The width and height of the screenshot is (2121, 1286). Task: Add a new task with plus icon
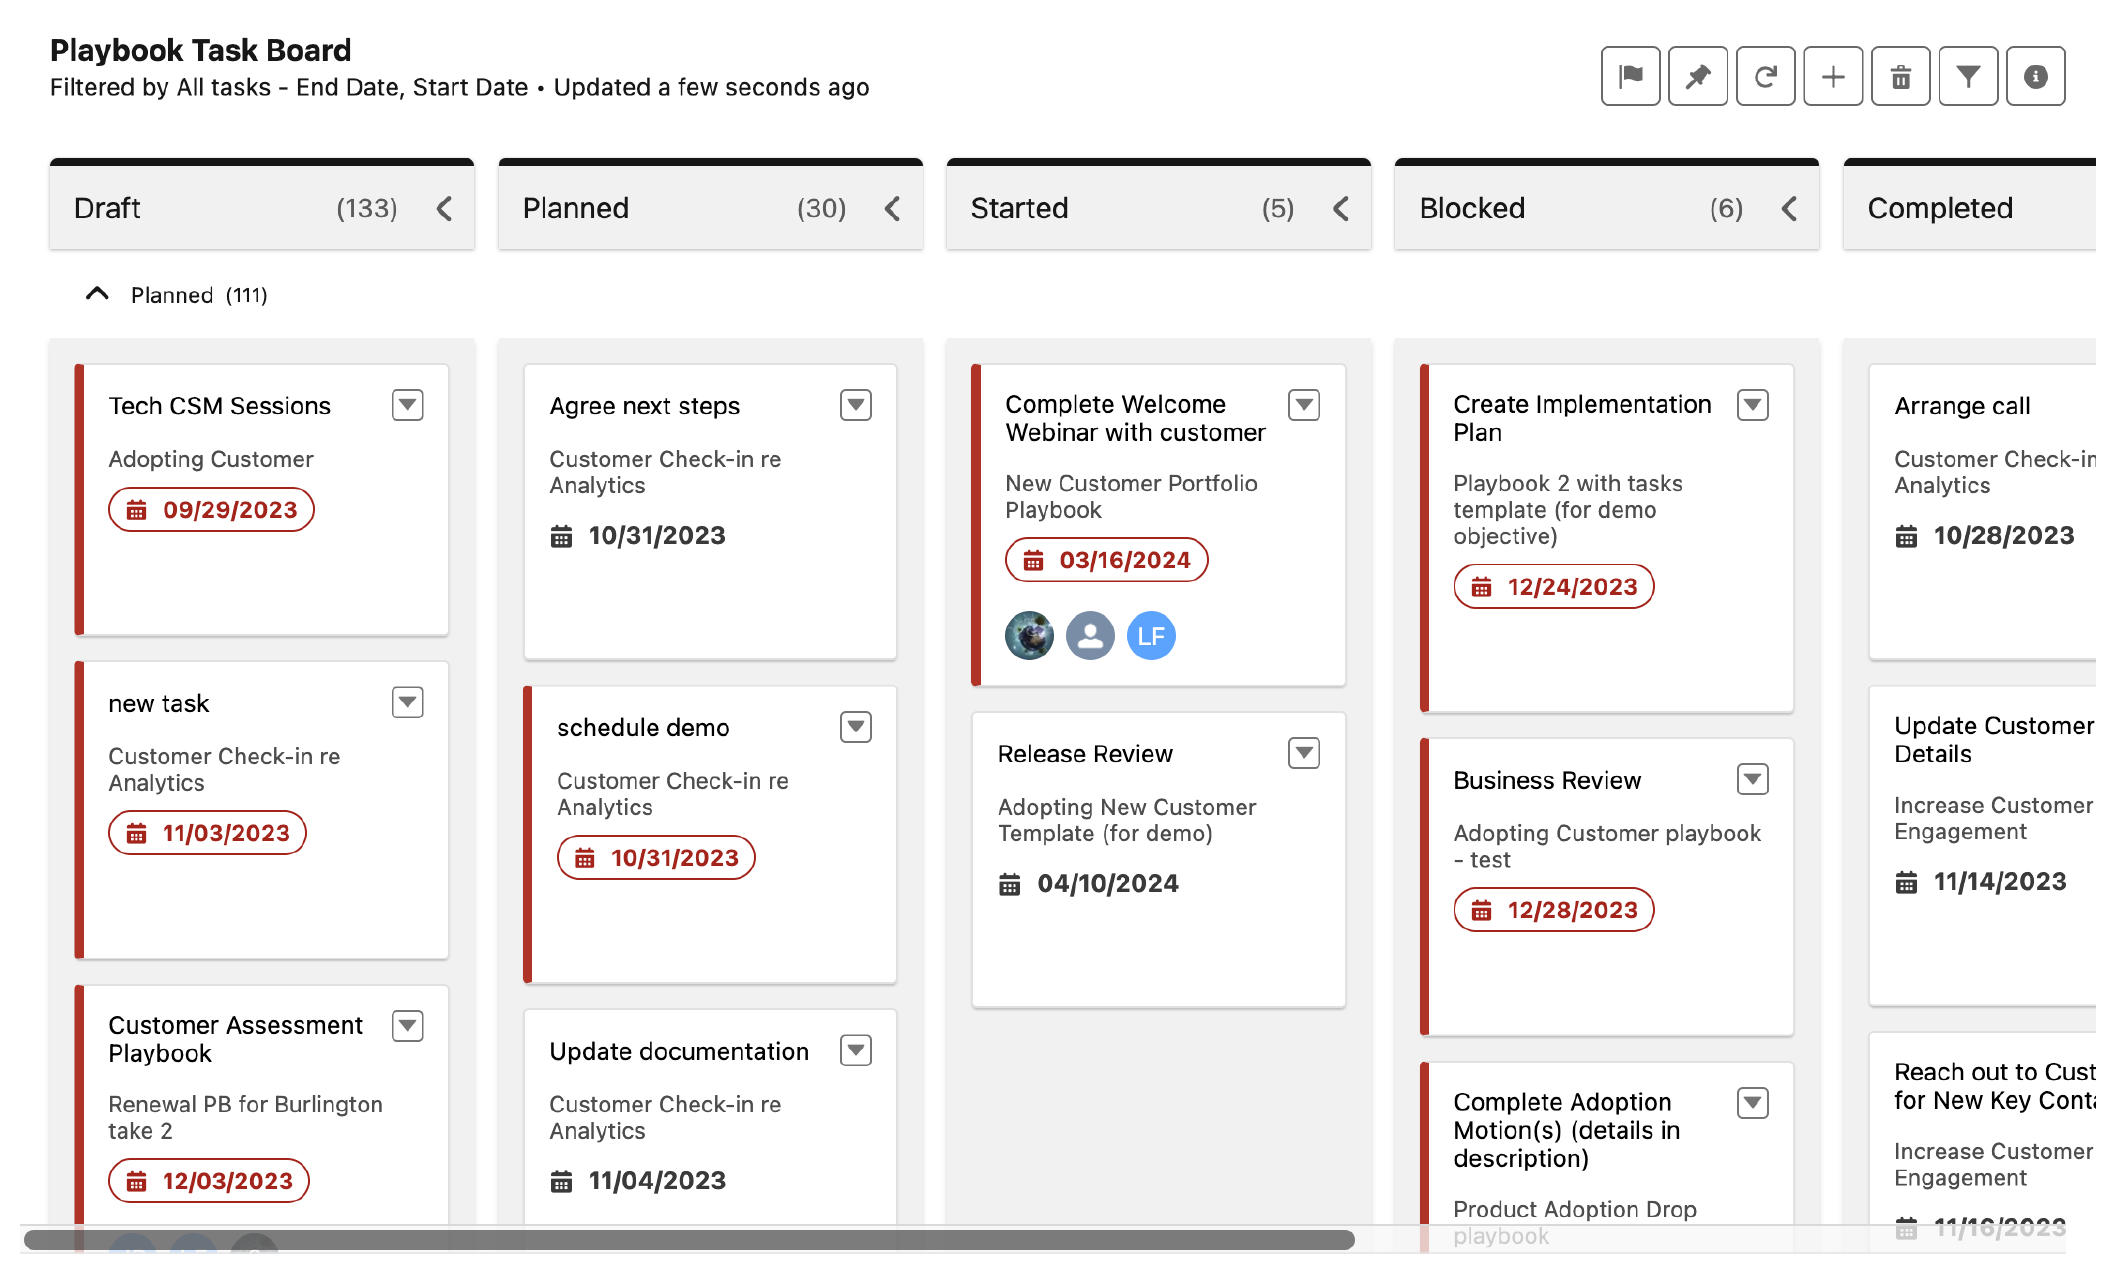pos(1833,76)
